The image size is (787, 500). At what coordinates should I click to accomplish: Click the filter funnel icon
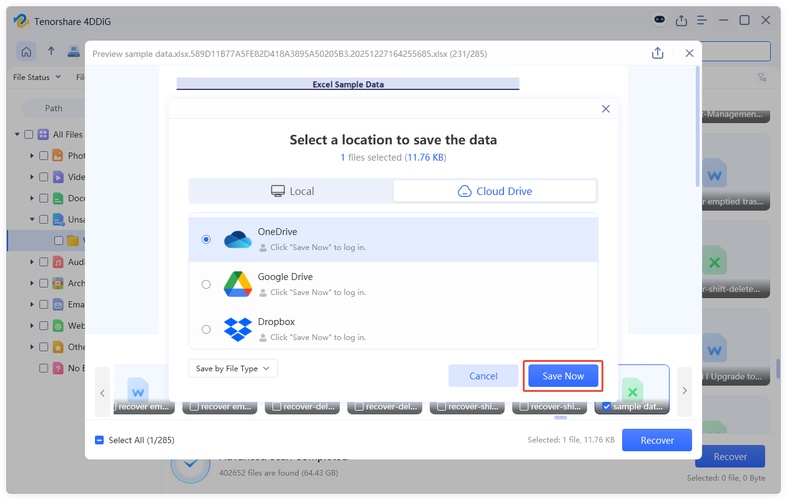coord(762,77)
